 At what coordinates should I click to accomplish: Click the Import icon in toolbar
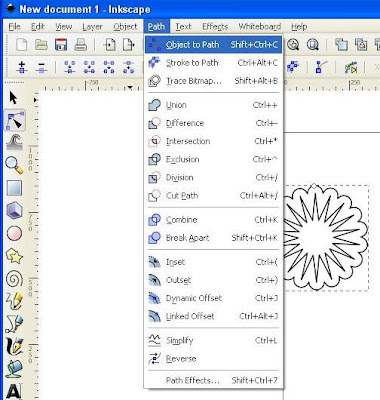point(109,45)
